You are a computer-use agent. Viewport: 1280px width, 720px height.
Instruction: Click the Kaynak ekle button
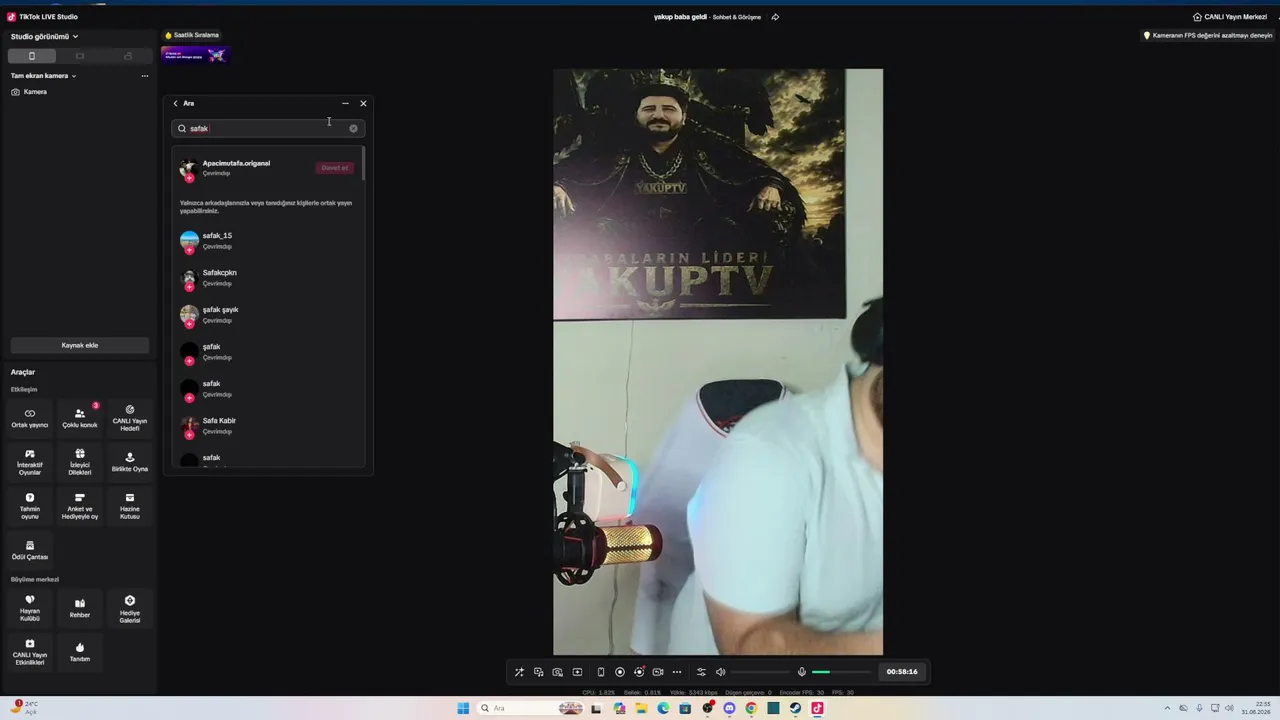[80, 345]
